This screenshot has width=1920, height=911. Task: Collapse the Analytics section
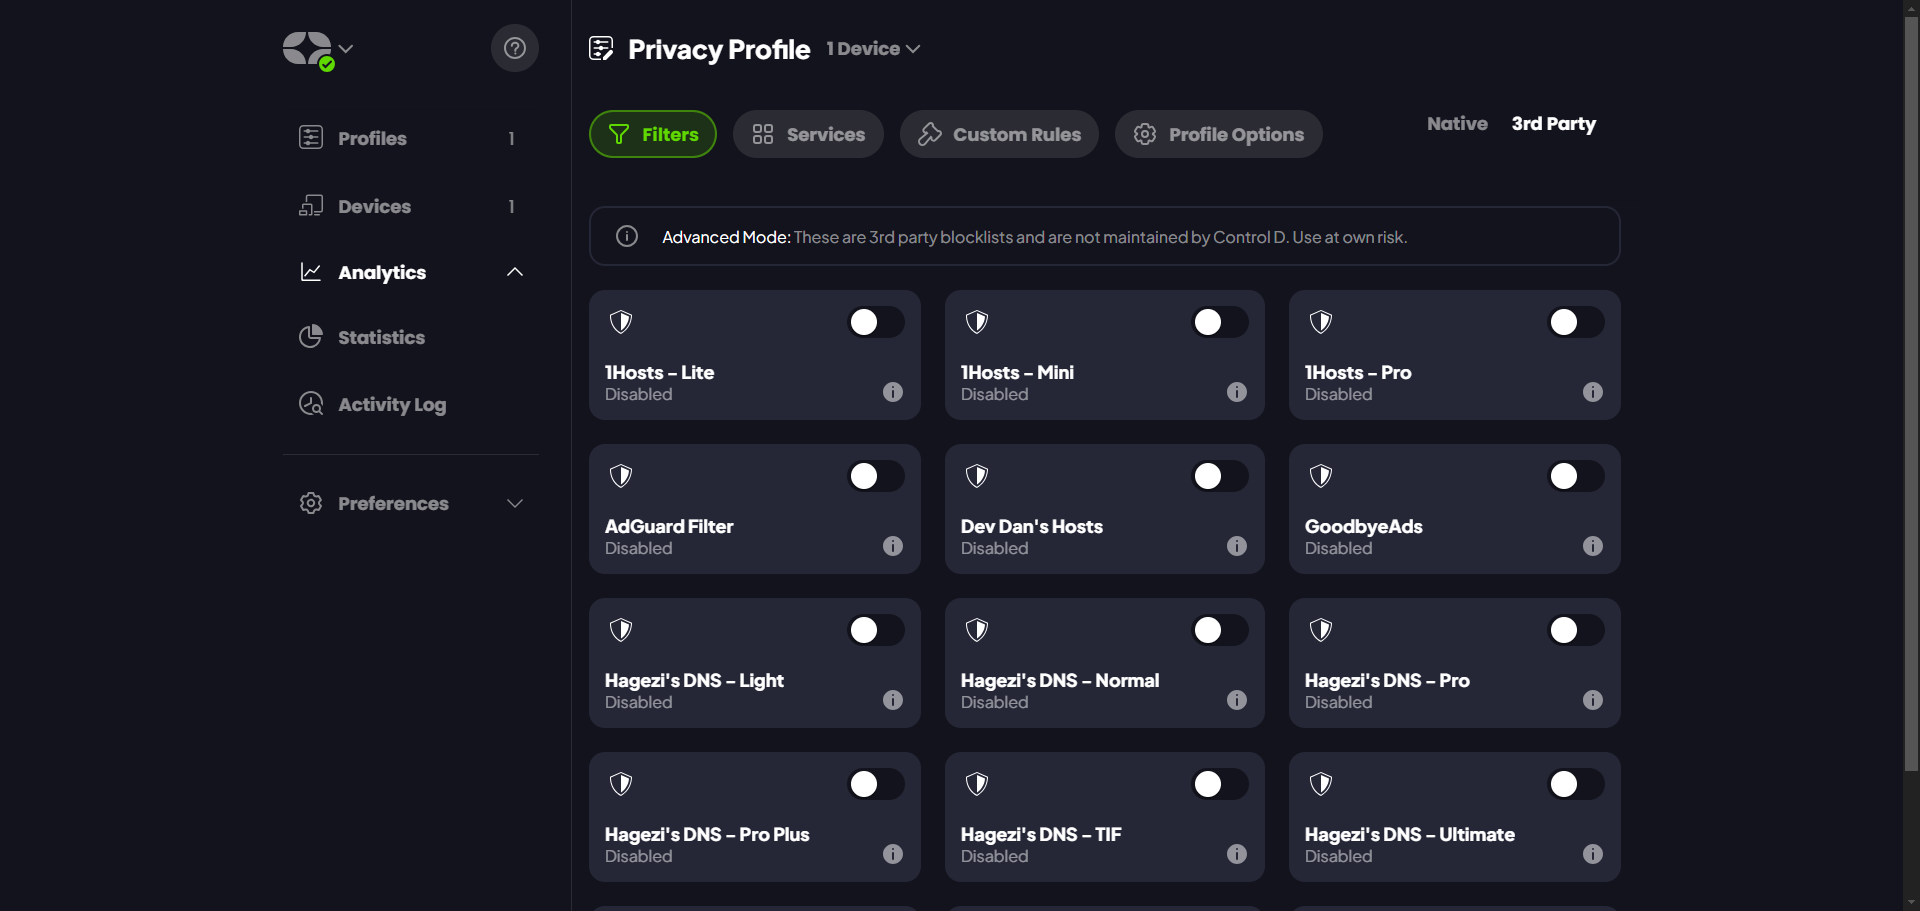coord(514,272)
